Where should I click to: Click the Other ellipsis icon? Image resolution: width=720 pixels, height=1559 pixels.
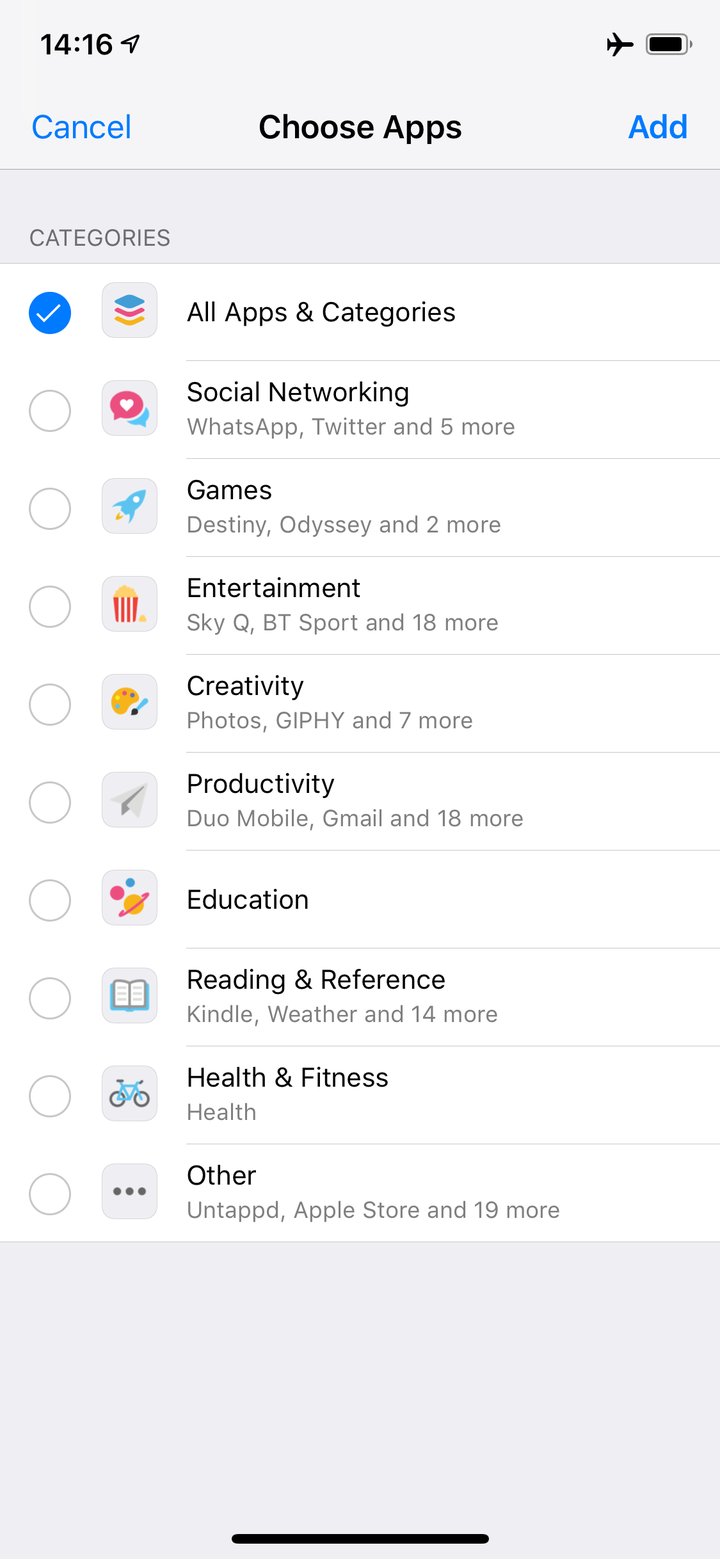click(x=130, y=1193)
